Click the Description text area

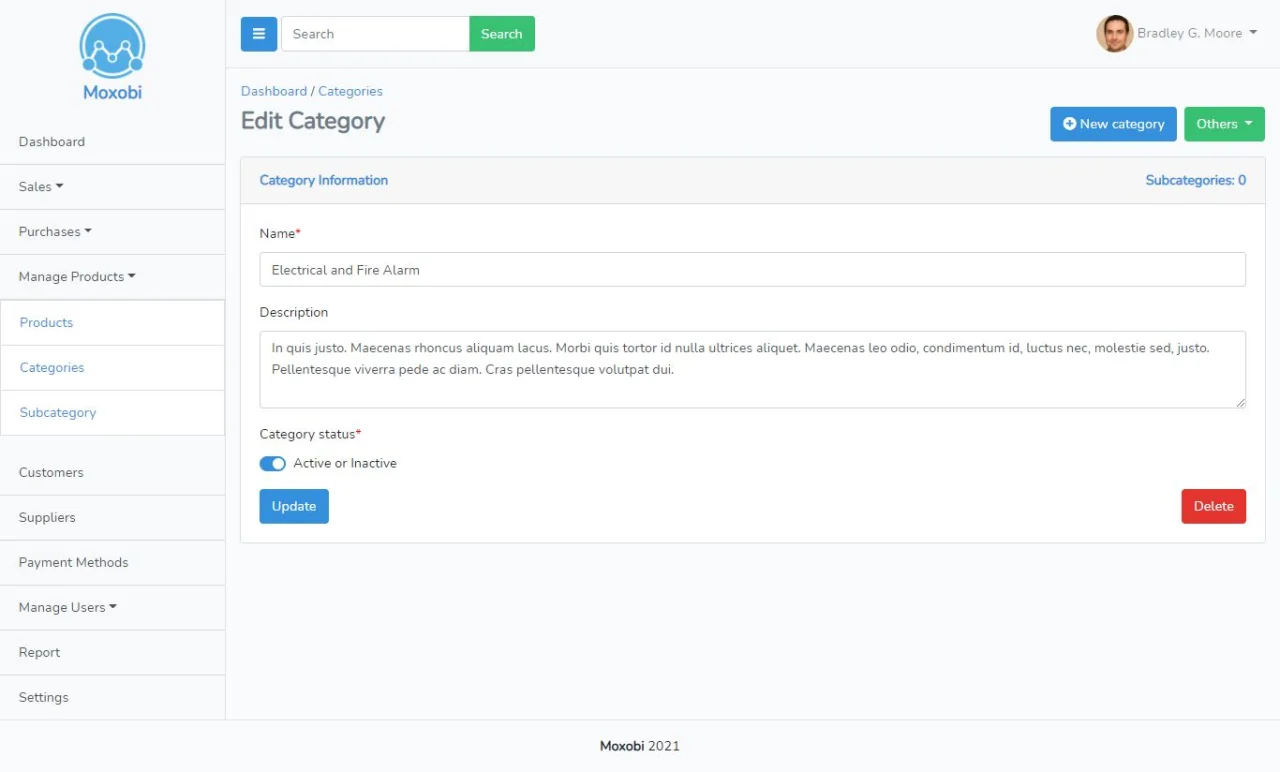point(752,370)
